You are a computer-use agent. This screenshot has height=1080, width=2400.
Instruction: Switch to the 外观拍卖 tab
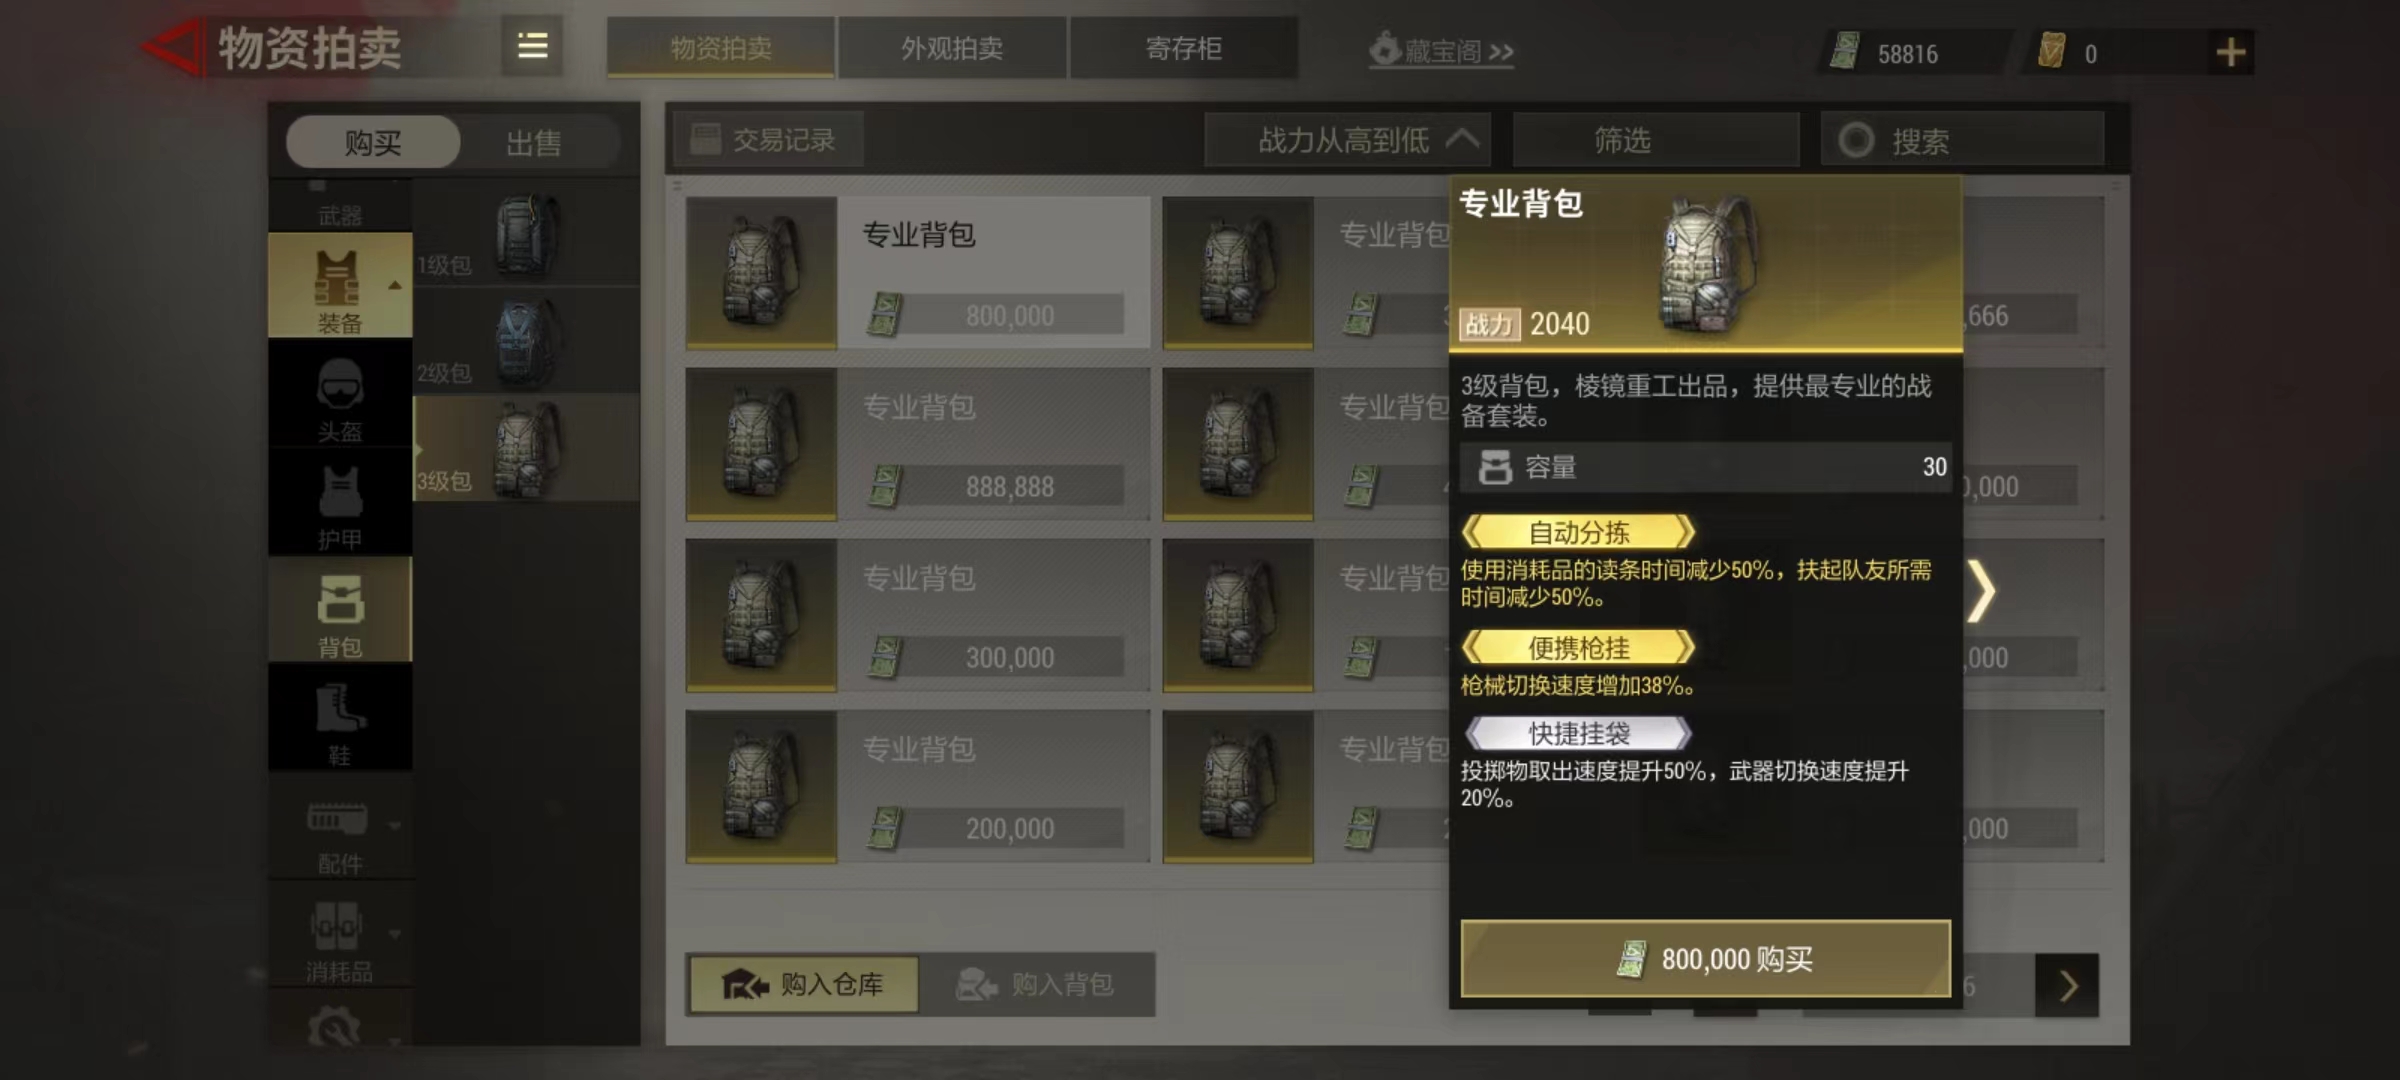click(x=952, y=48)
